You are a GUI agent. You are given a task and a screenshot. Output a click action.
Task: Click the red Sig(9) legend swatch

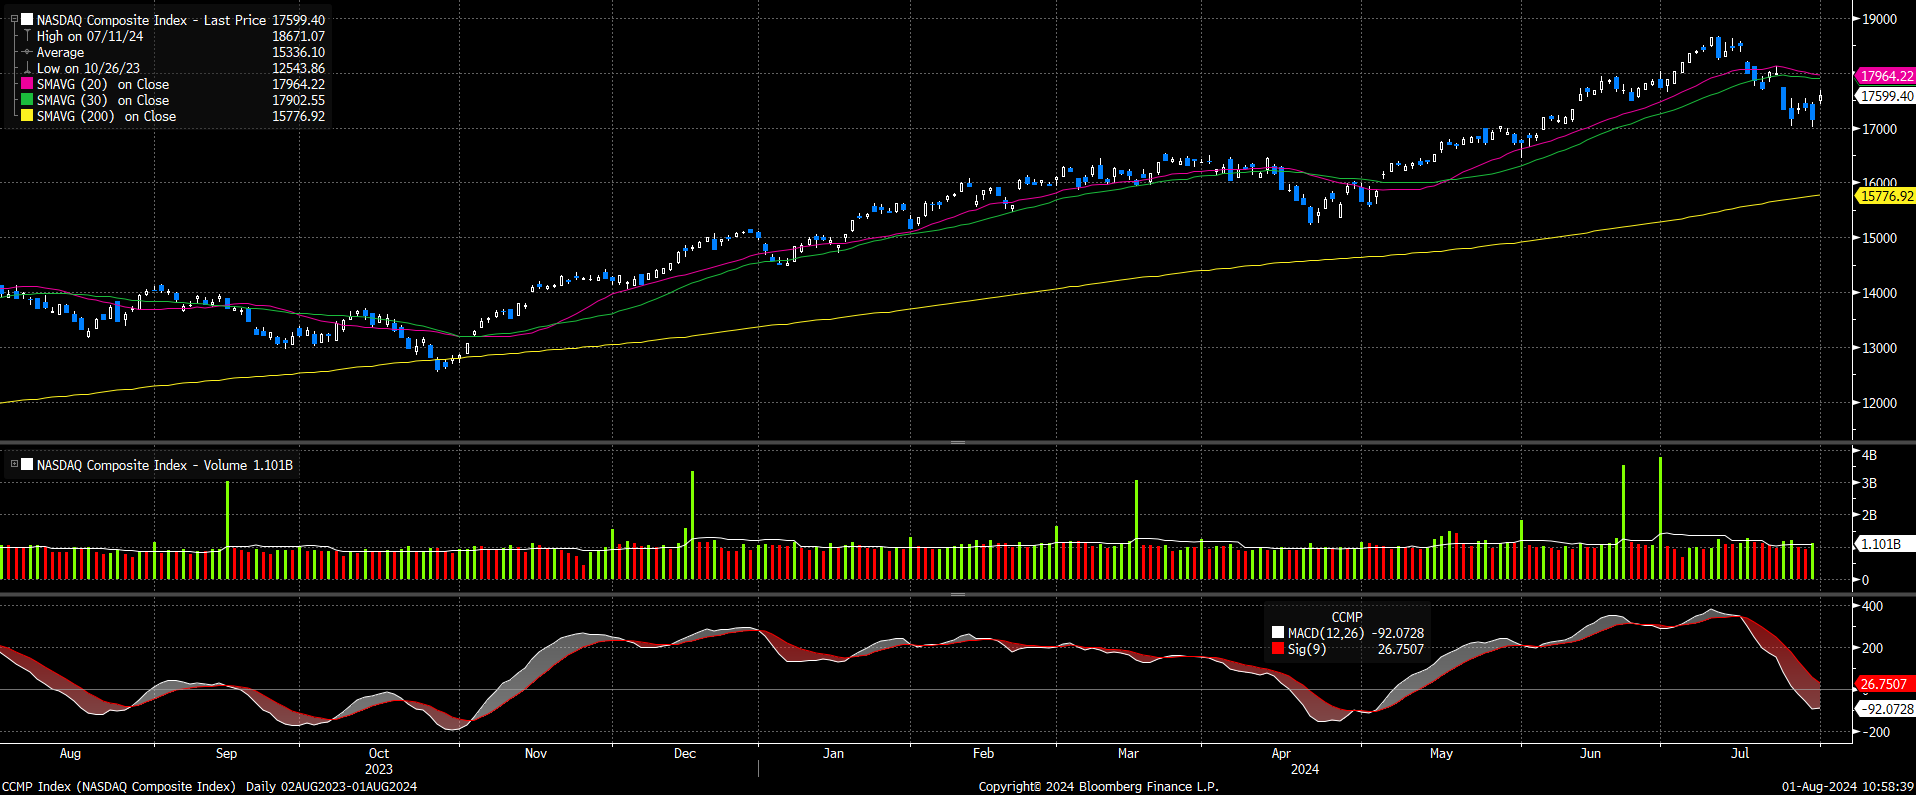point(1278,649)
